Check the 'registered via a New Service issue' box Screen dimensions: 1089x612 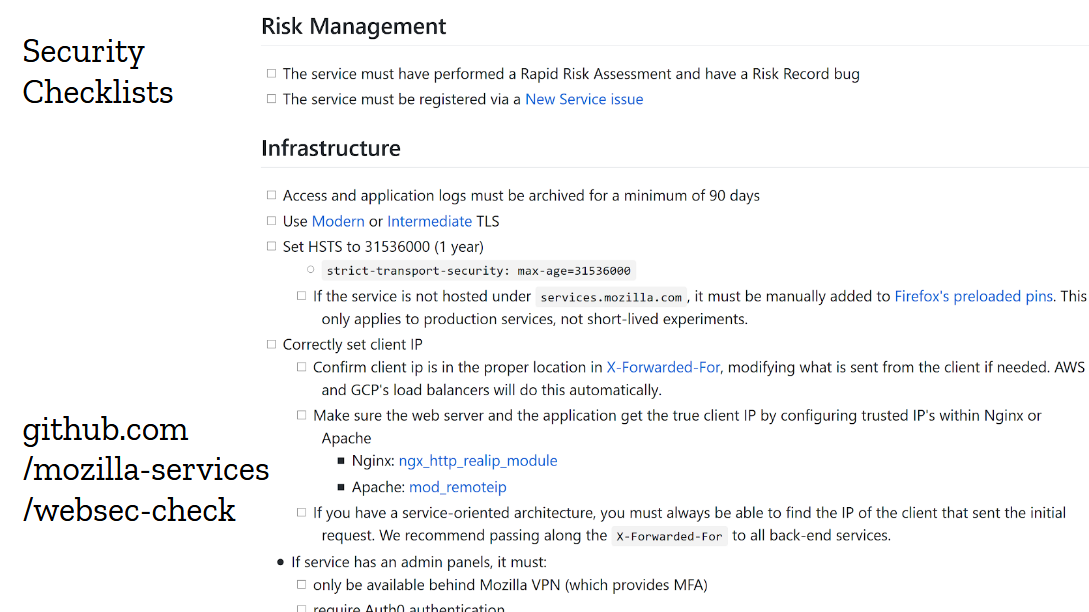pyautogui.click(x=272, y=99)
